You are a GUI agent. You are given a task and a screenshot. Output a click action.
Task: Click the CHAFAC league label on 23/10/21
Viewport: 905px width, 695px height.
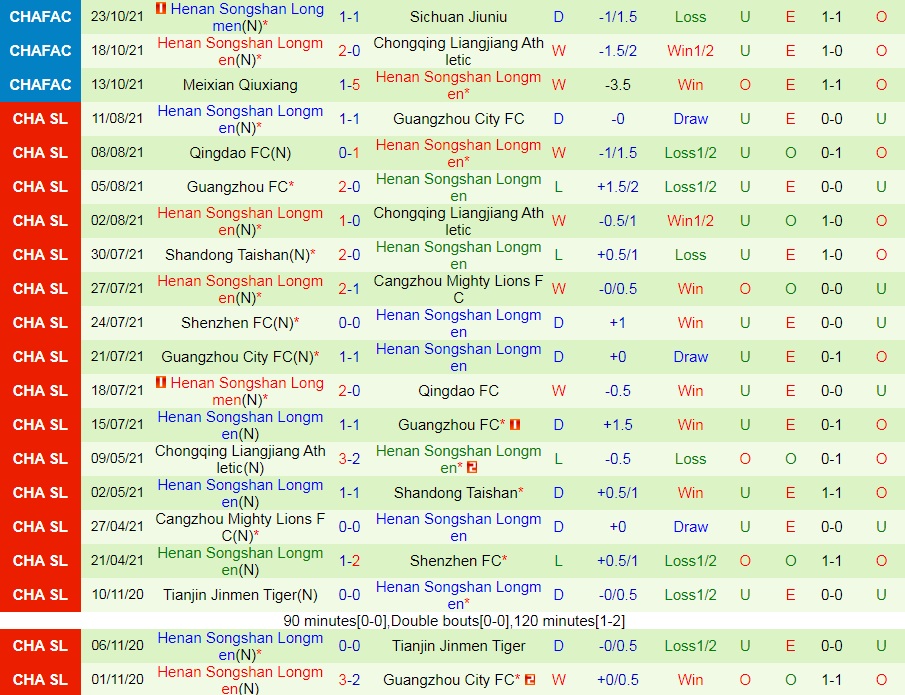coord(40,17)
